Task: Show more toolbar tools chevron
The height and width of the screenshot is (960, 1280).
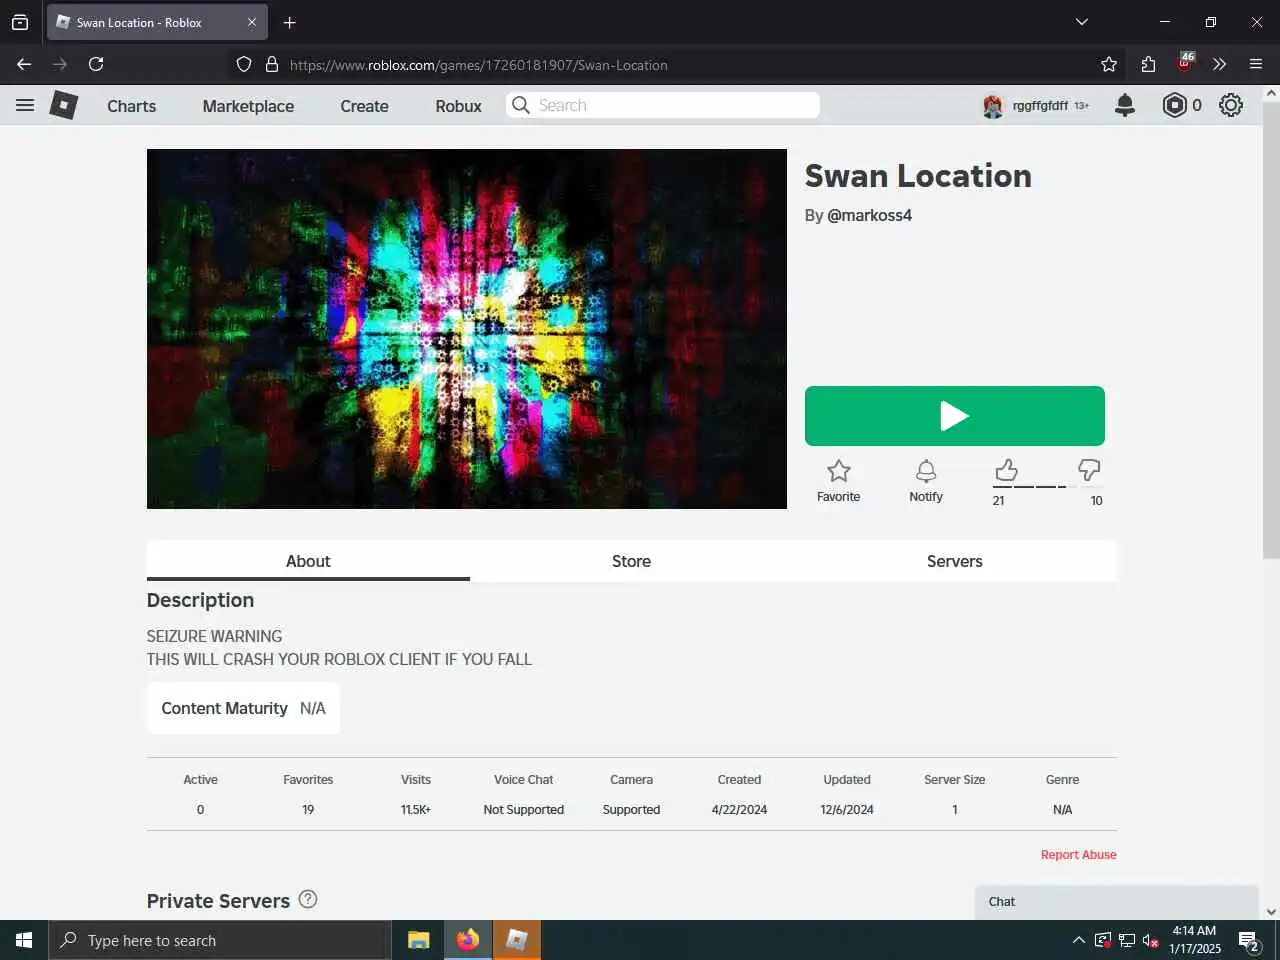Action: (1219, 64)
